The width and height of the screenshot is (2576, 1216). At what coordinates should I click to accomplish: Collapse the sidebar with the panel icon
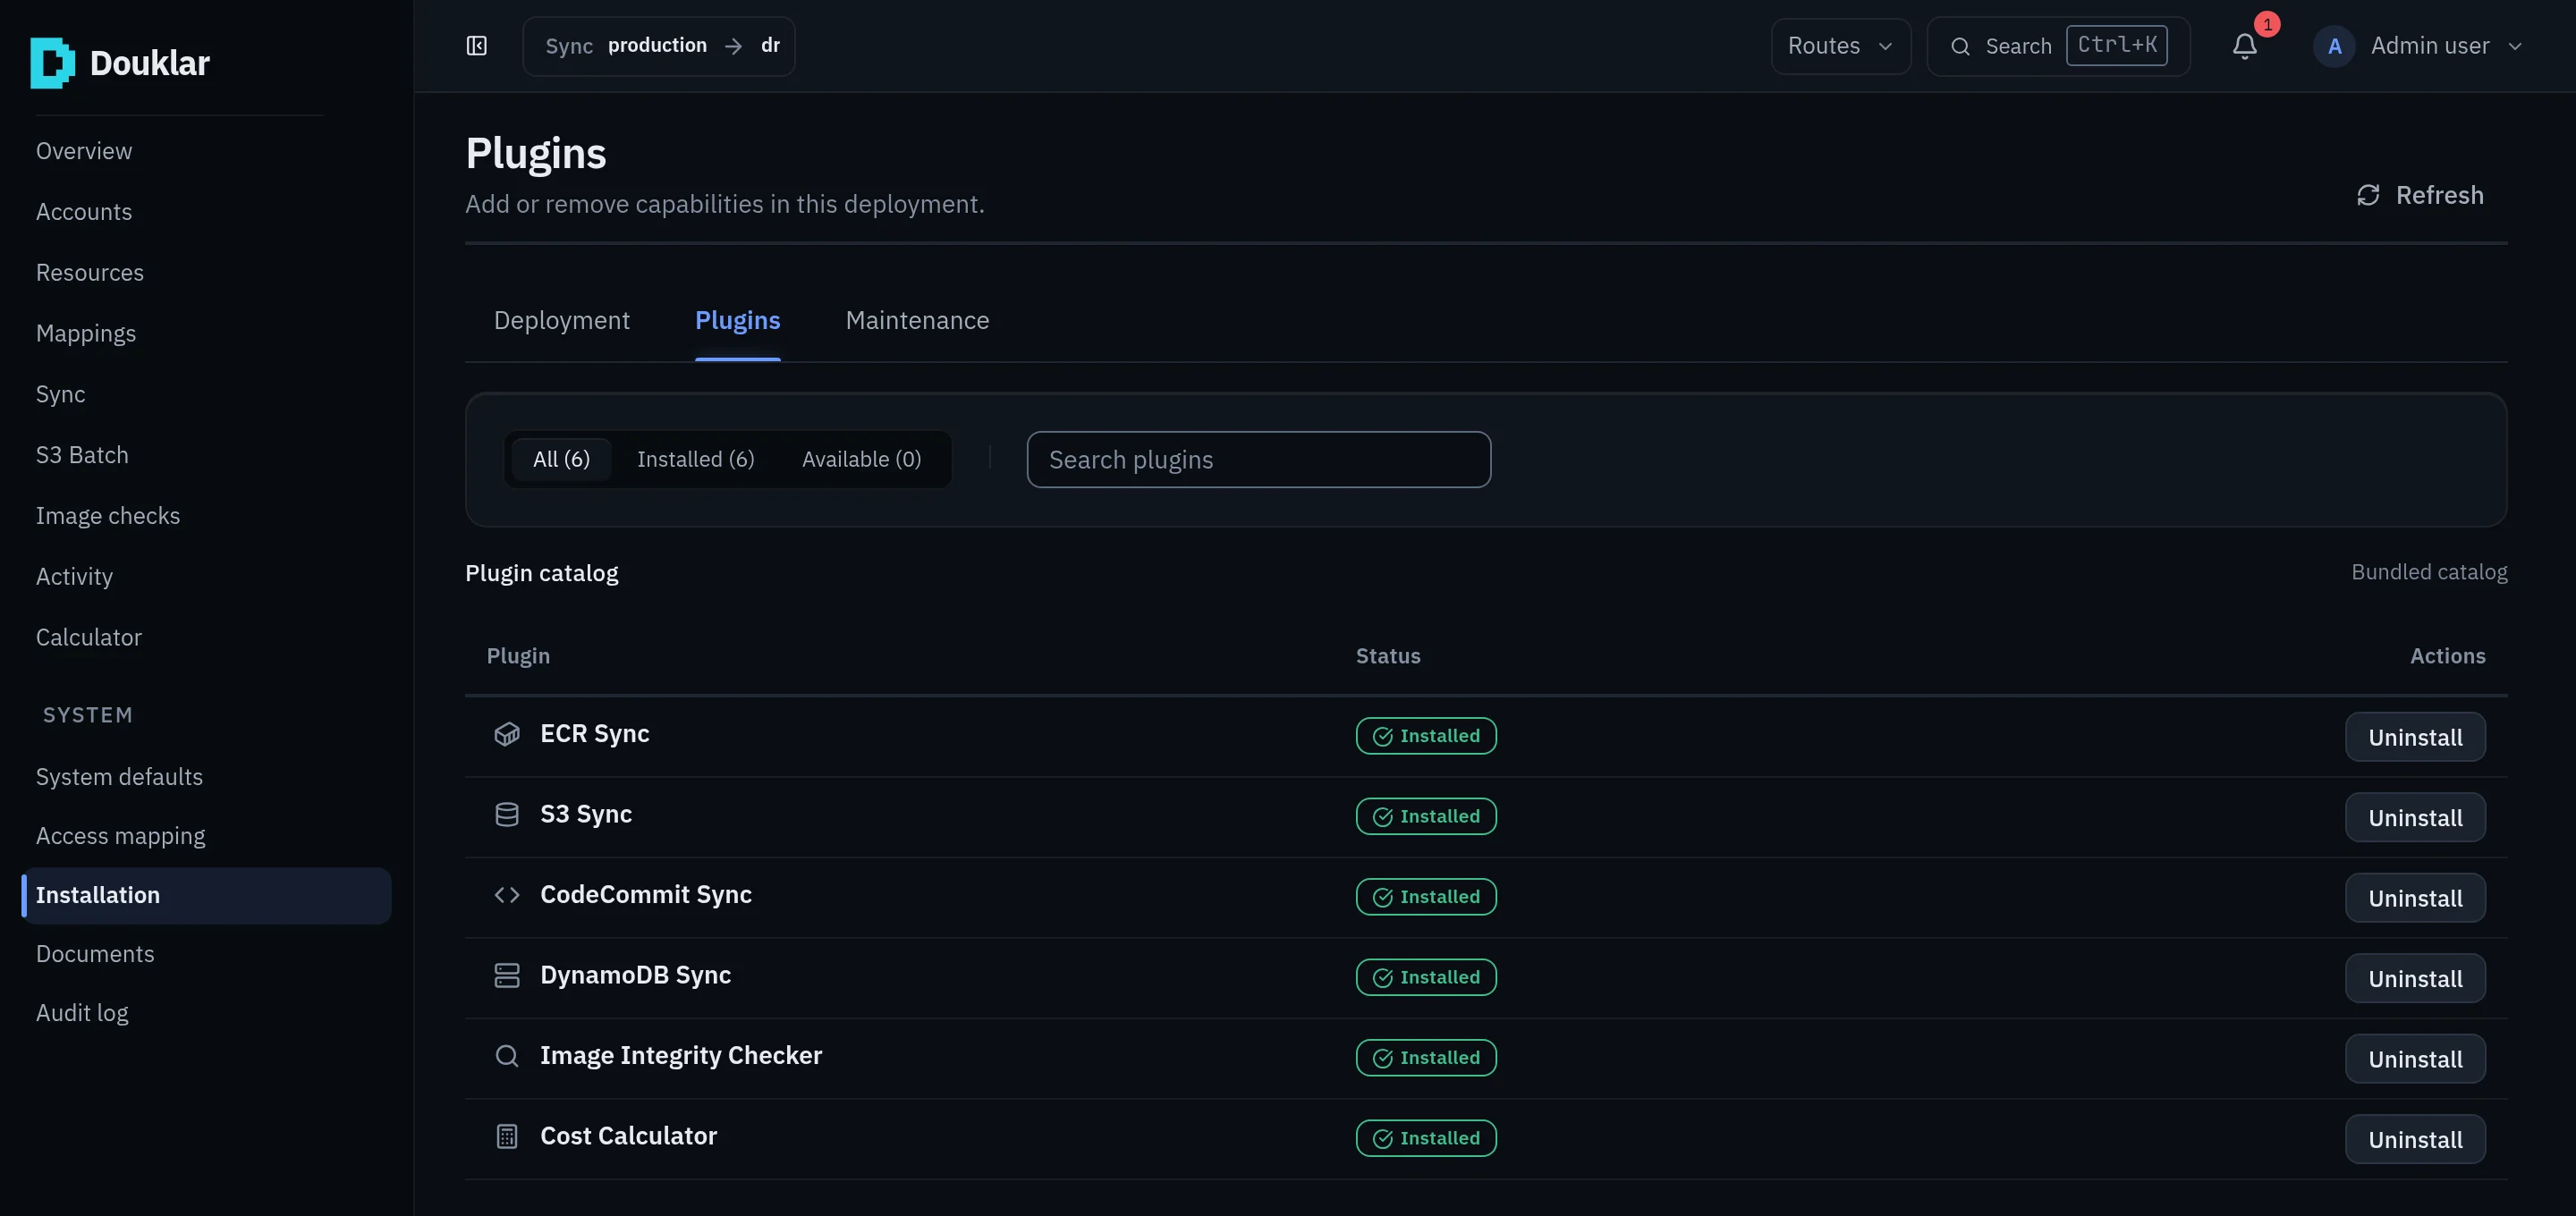(477, 46)
